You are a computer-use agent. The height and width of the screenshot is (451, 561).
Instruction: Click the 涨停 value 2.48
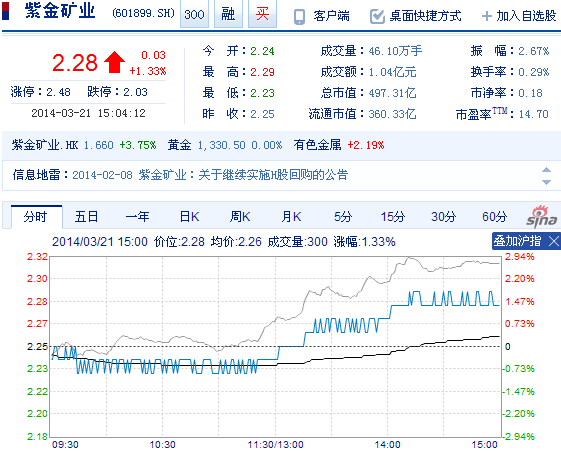(x=58, y=92)
